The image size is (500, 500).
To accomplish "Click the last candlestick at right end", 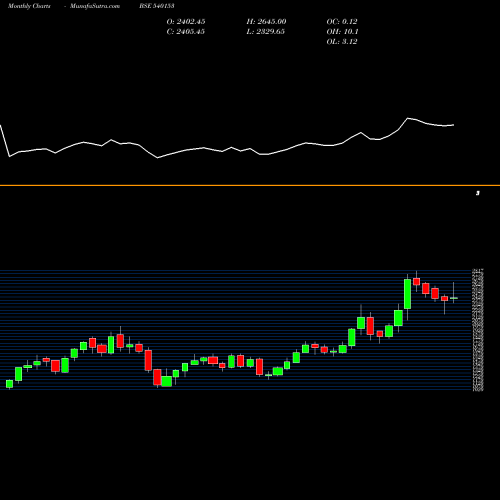I will (454, 298).
